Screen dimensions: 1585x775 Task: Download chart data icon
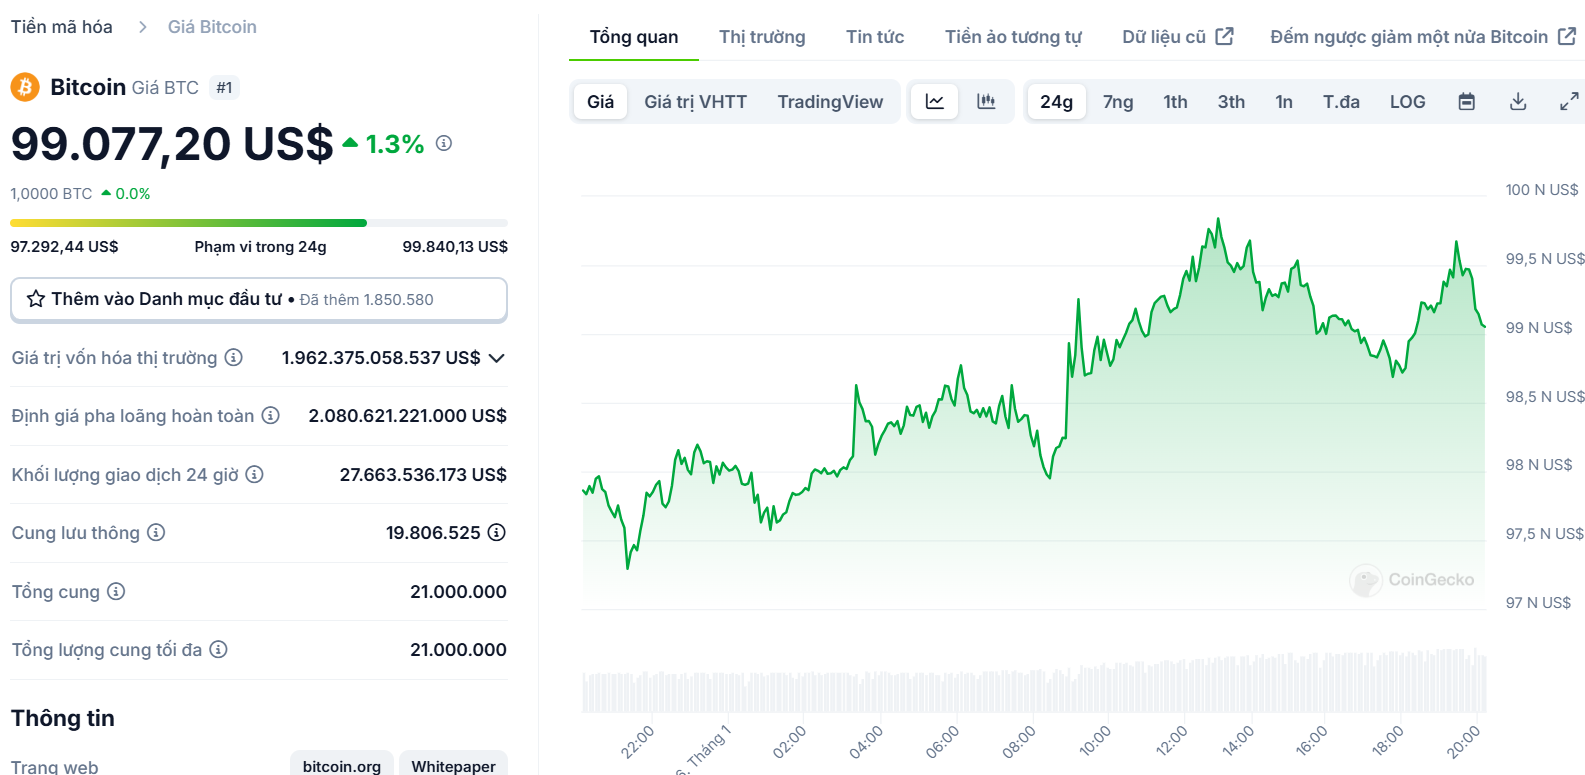coord(1518,101)
